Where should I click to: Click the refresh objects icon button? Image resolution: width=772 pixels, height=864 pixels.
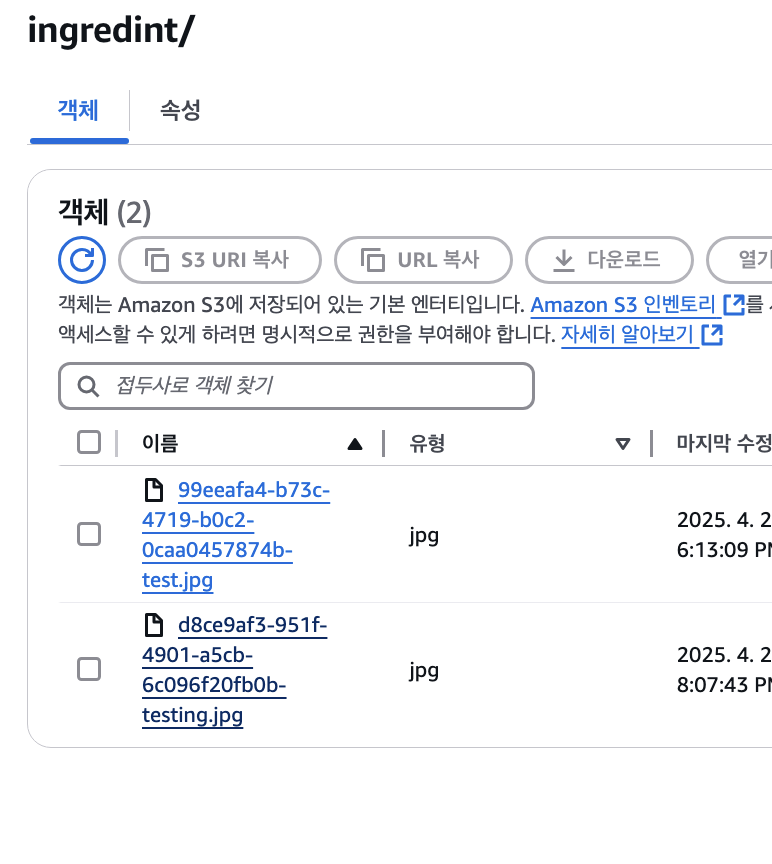(82, 260)
